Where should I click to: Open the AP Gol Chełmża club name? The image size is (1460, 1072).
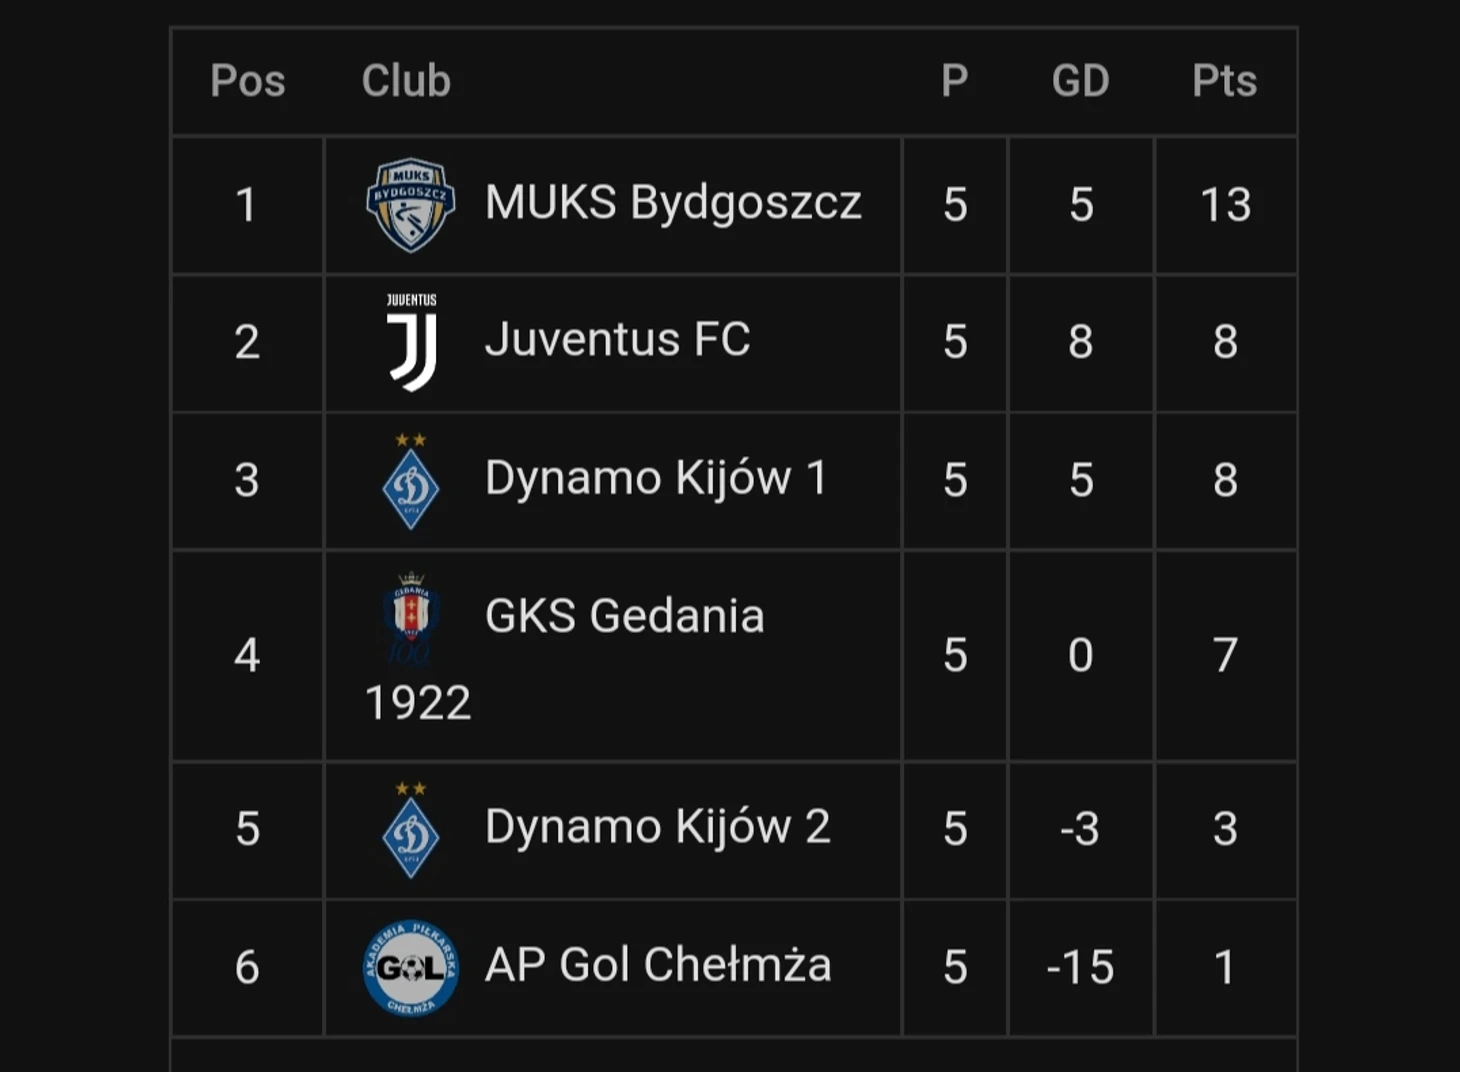(658, 965)
